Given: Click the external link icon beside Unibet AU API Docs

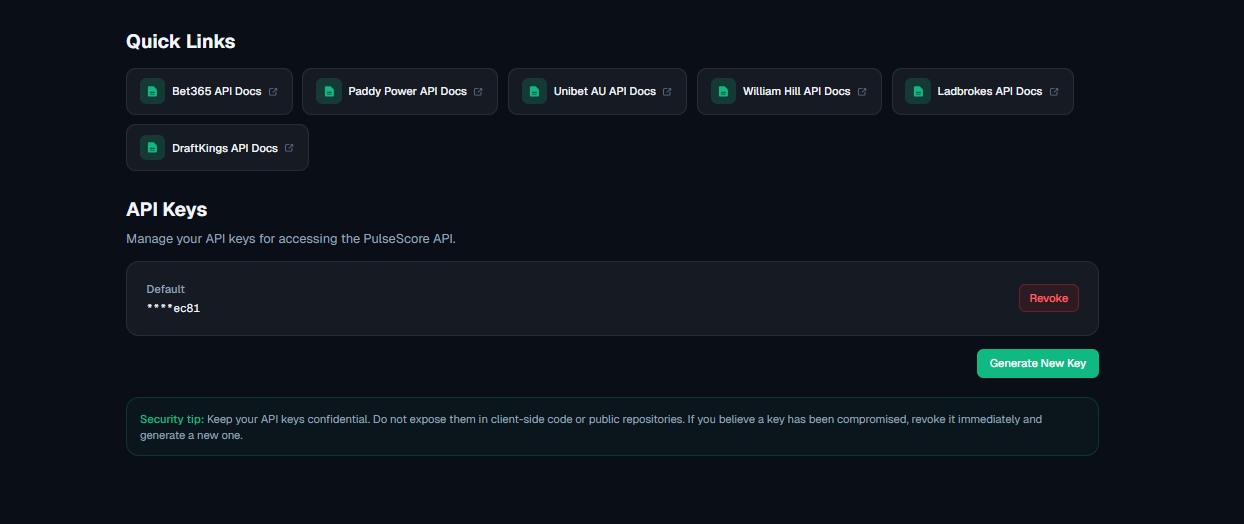Looking at the screenshot, I should tap(667, 92).
